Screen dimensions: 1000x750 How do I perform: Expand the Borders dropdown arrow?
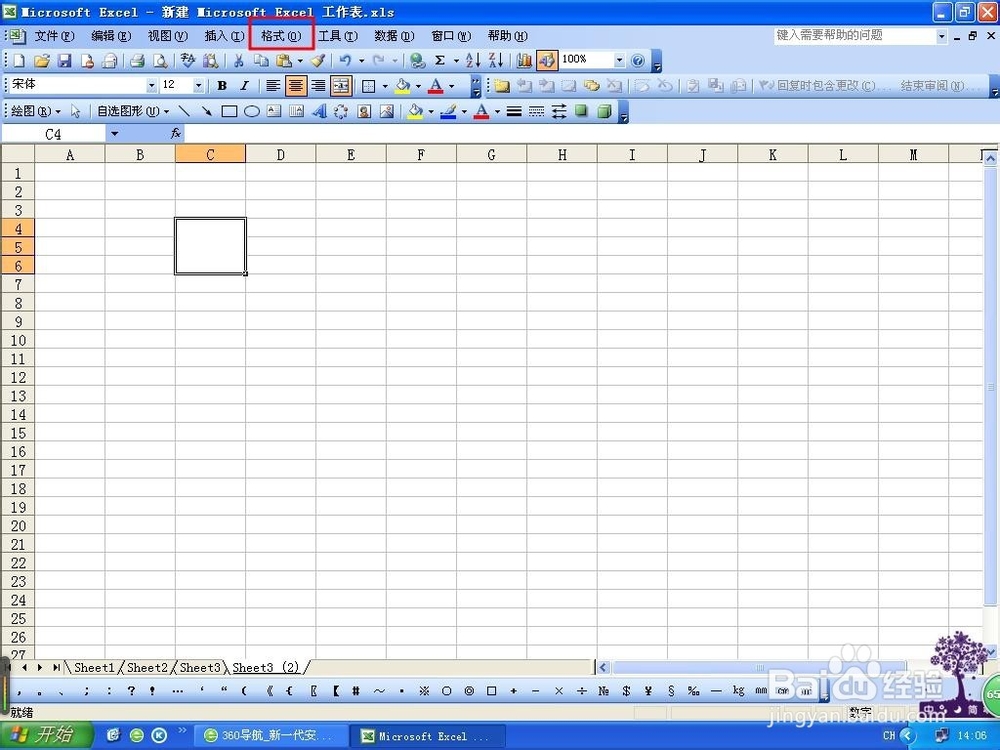(x=385, y=85)
